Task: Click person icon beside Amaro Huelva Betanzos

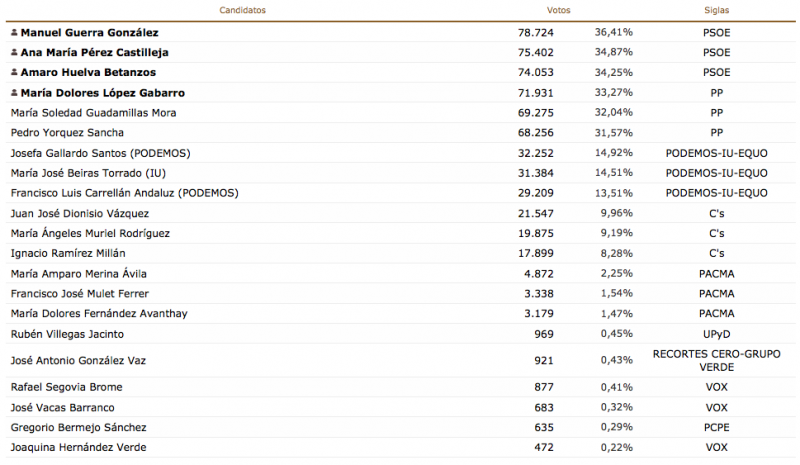Action: [x=14, y=73]
